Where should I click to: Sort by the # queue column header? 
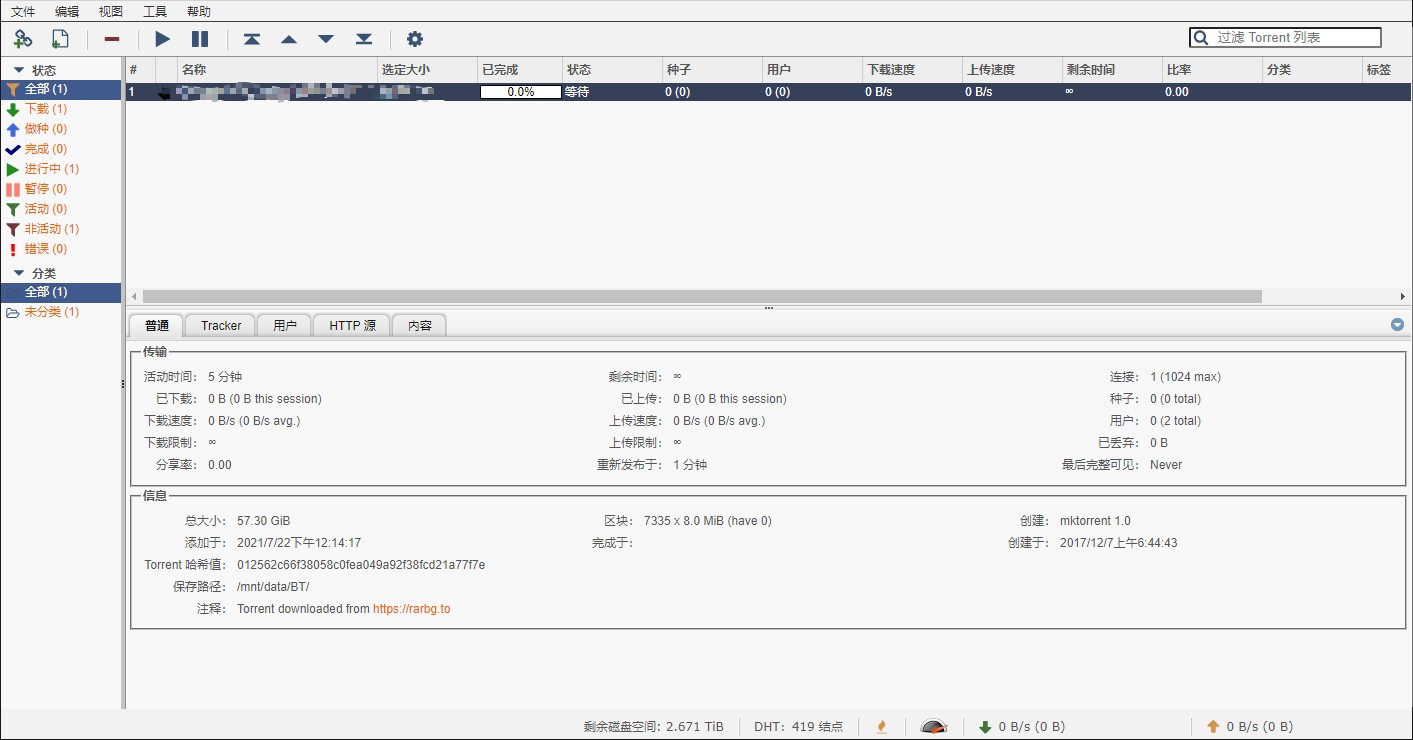pos(140,70)
